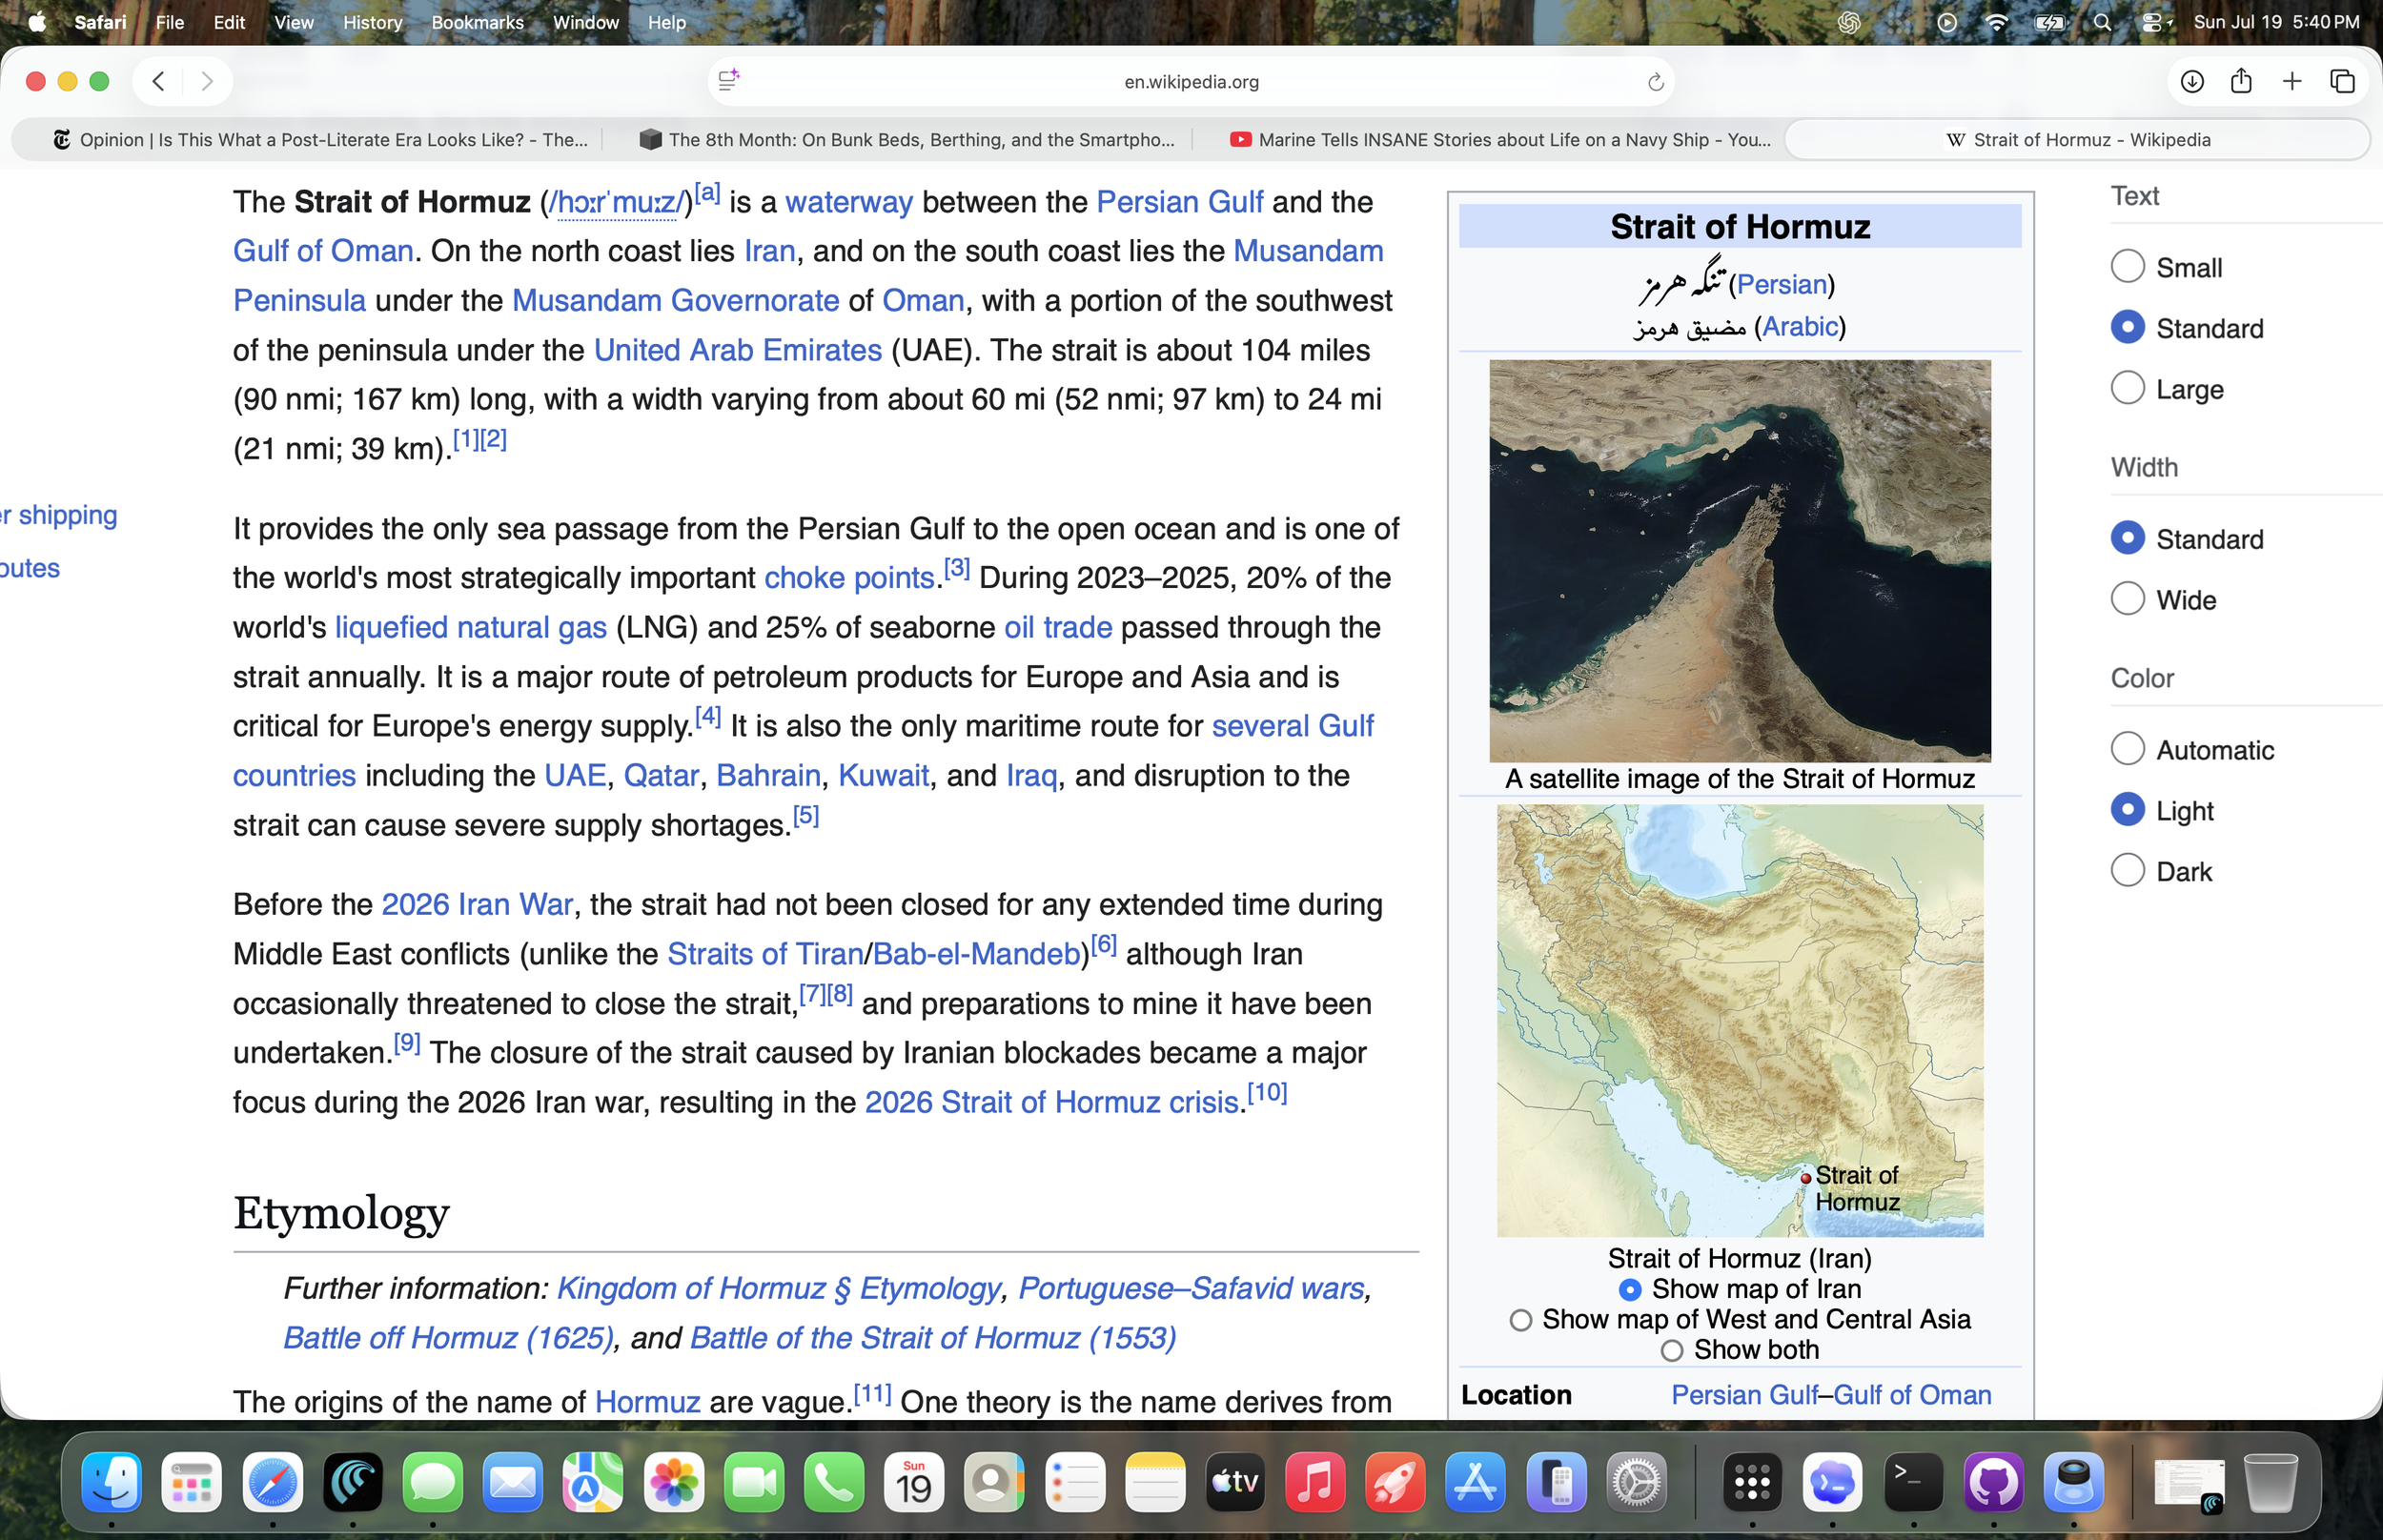Screen dimensions: 2383x1540
Task: Click the menu bar date and time
Action: coord(2276,22)
